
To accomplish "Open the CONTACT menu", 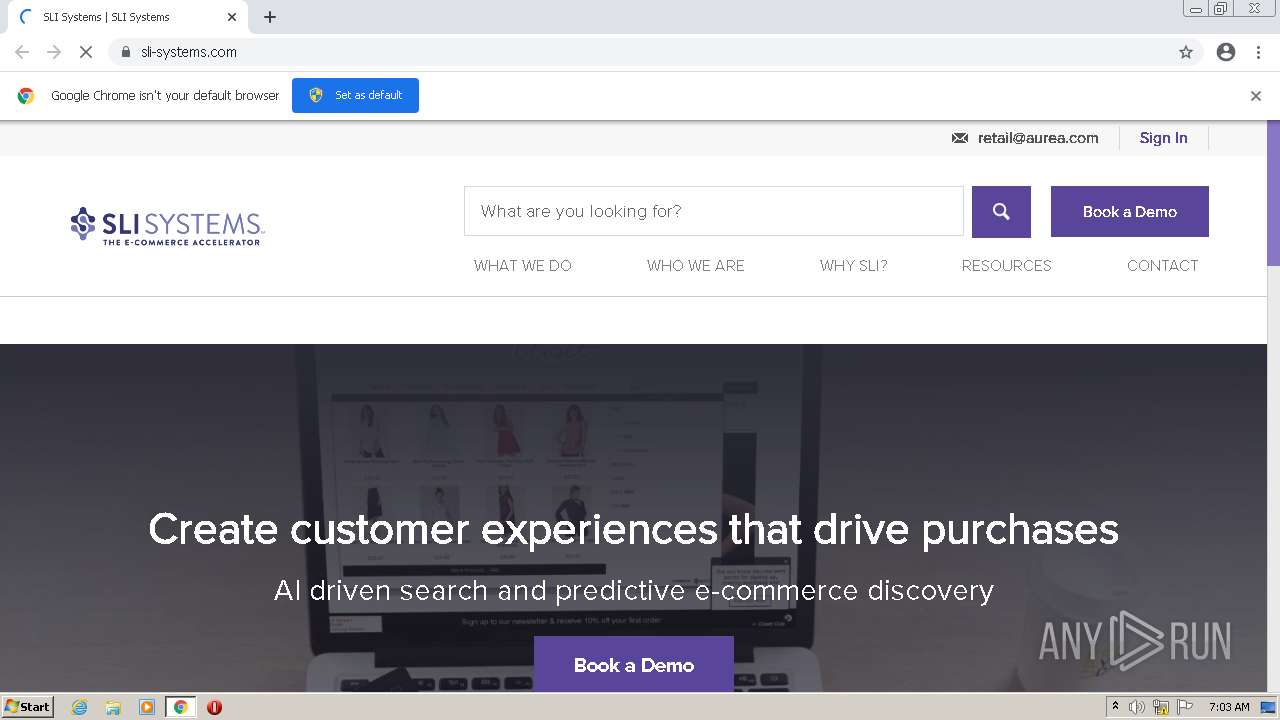I will point(1163,265).
